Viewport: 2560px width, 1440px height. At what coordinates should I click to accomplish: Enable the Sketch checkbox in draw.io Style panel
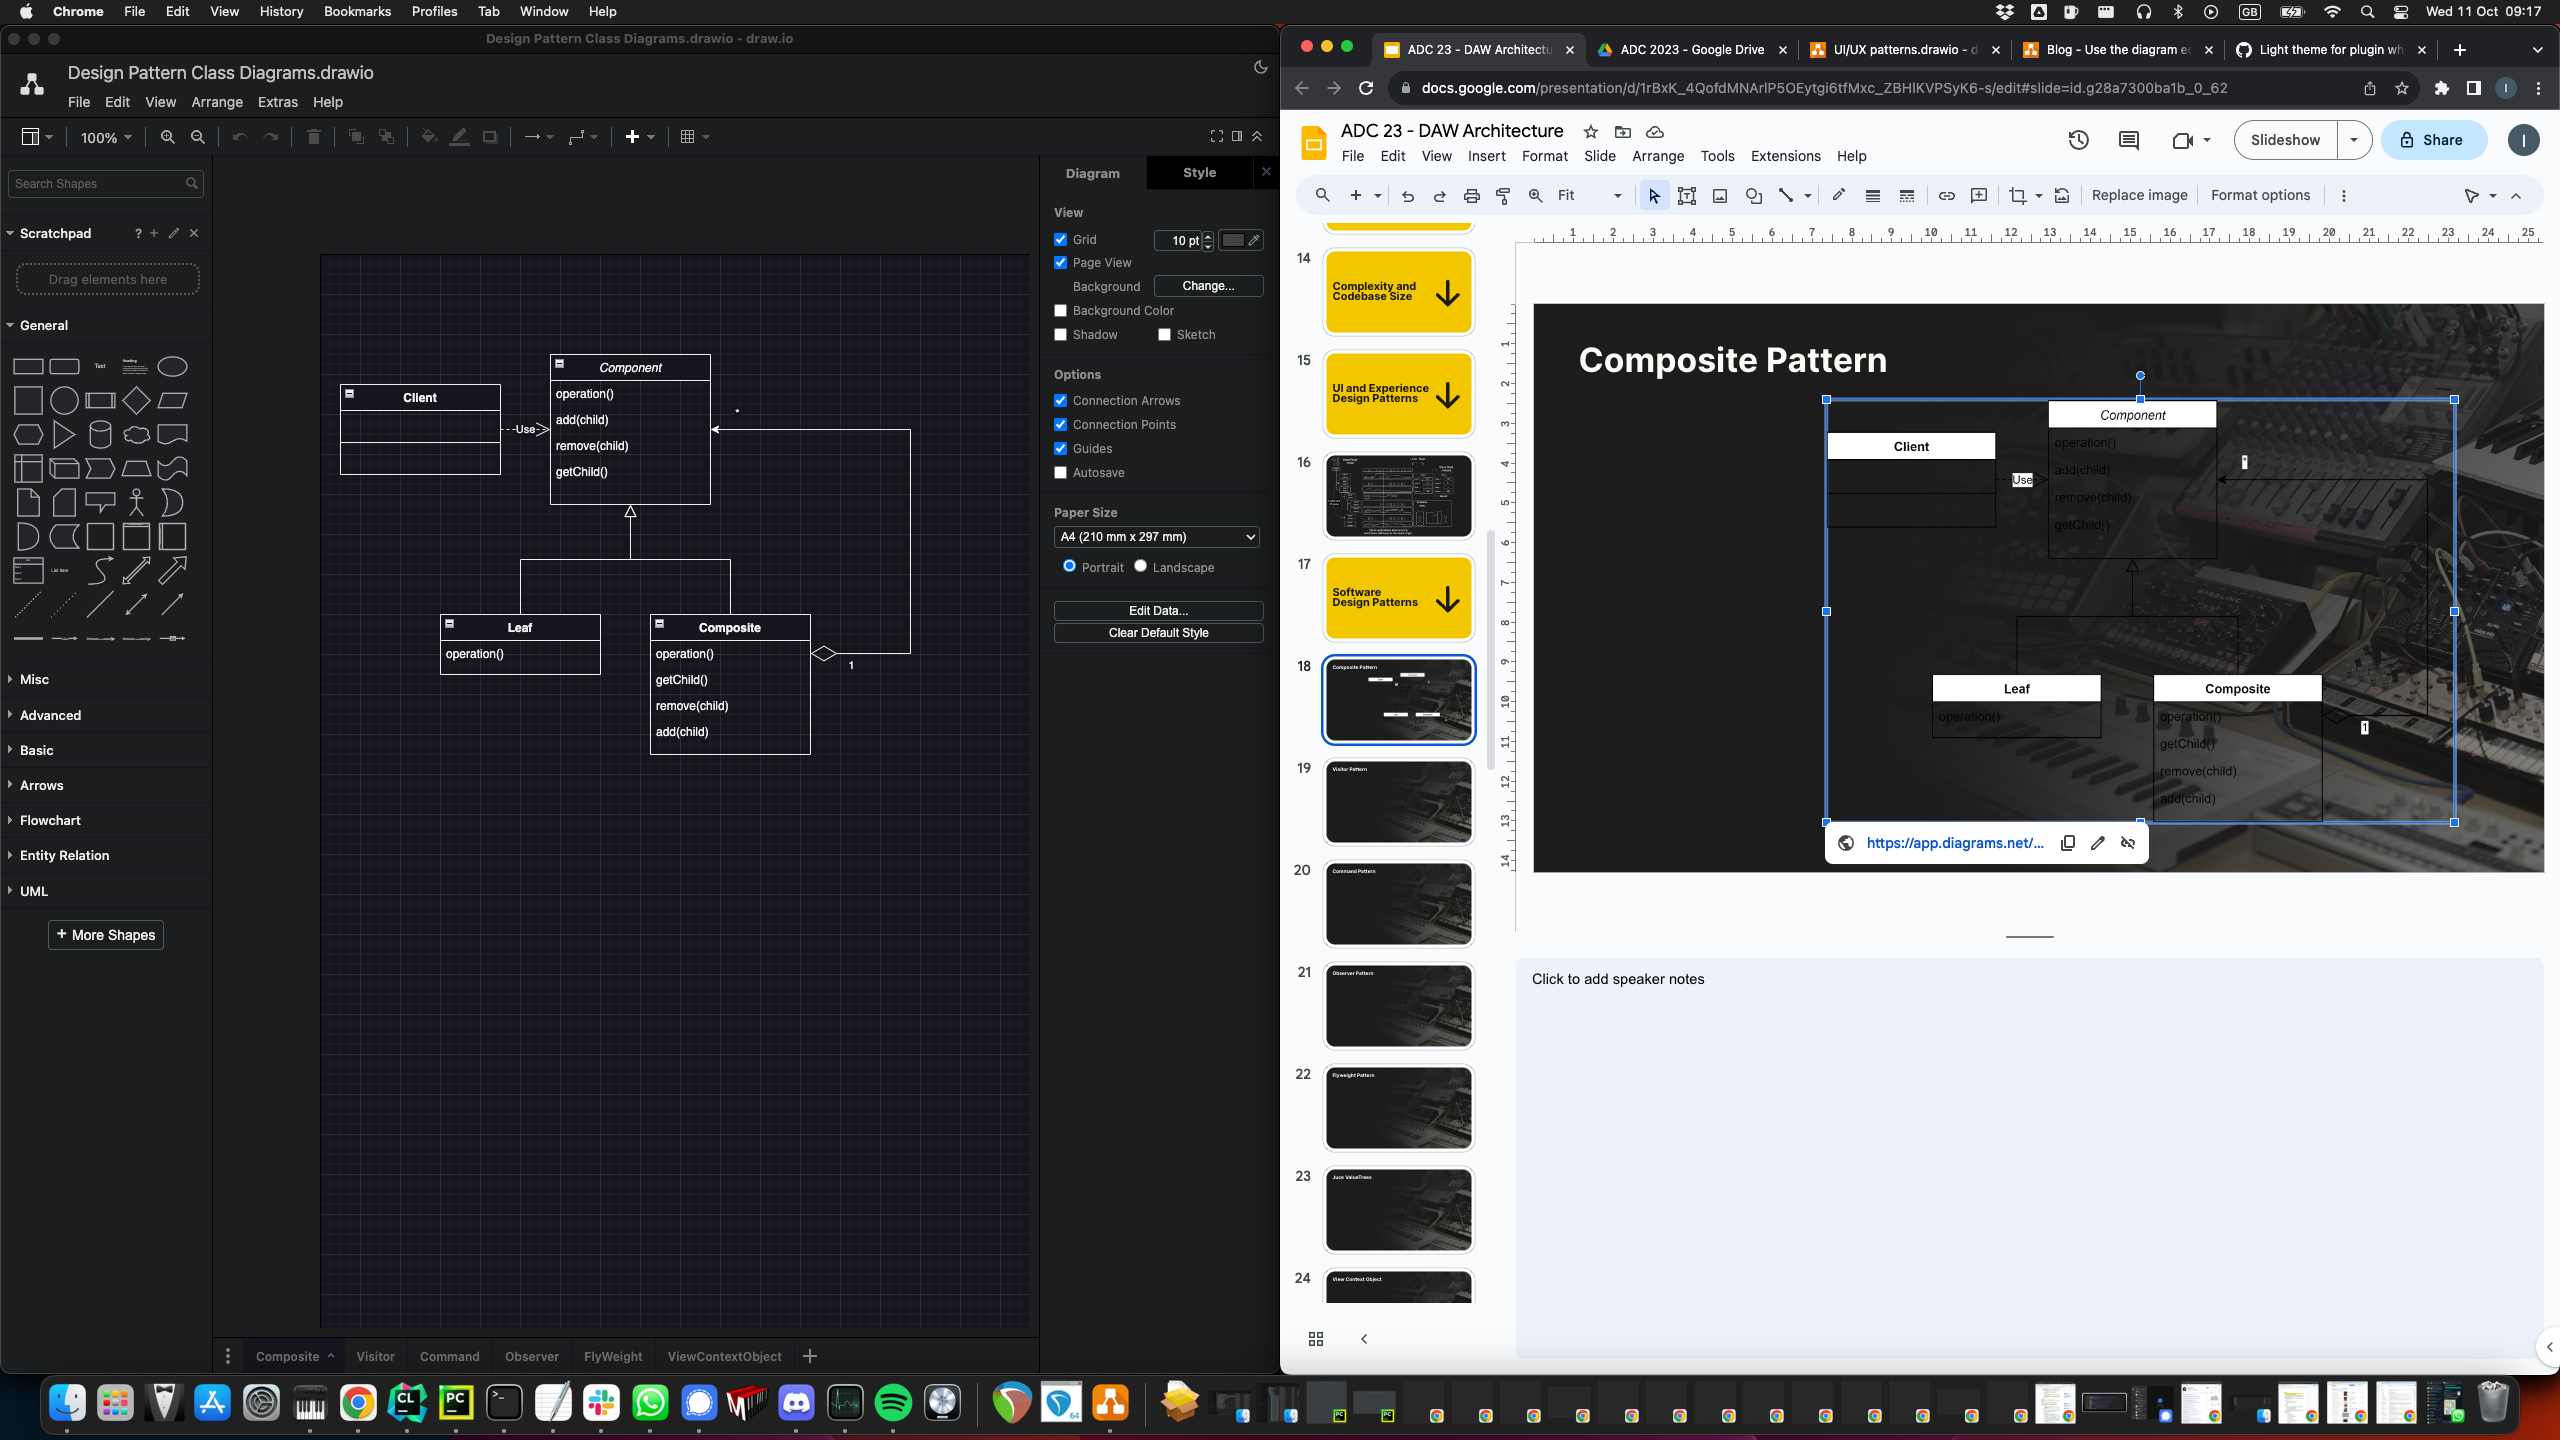coord(1163,334)
